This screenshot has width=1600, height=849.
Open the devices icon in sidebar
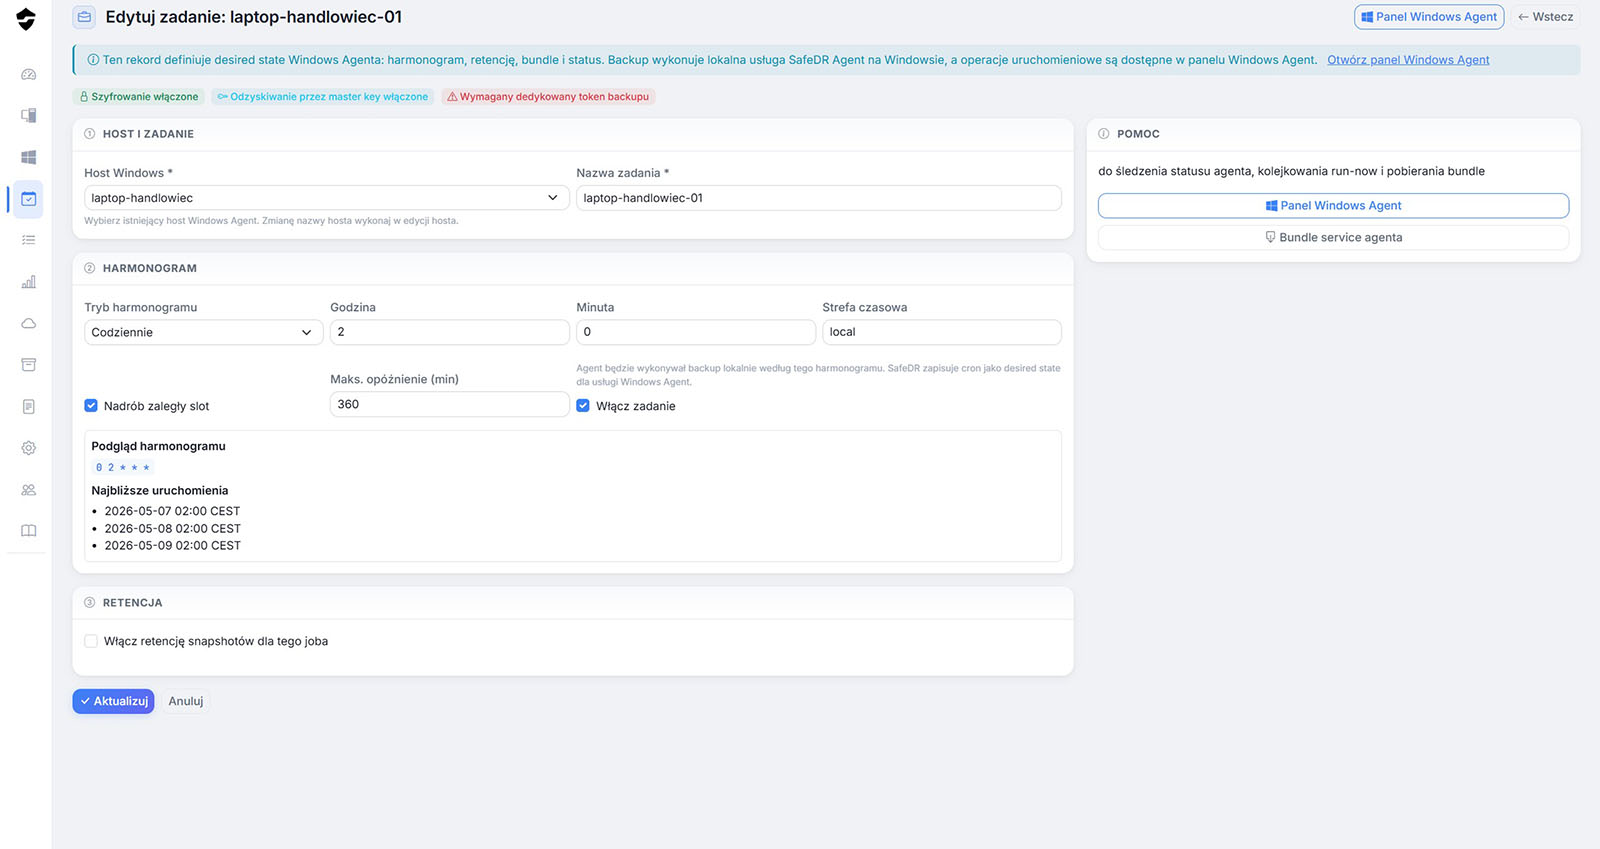[x=29, y=116]
